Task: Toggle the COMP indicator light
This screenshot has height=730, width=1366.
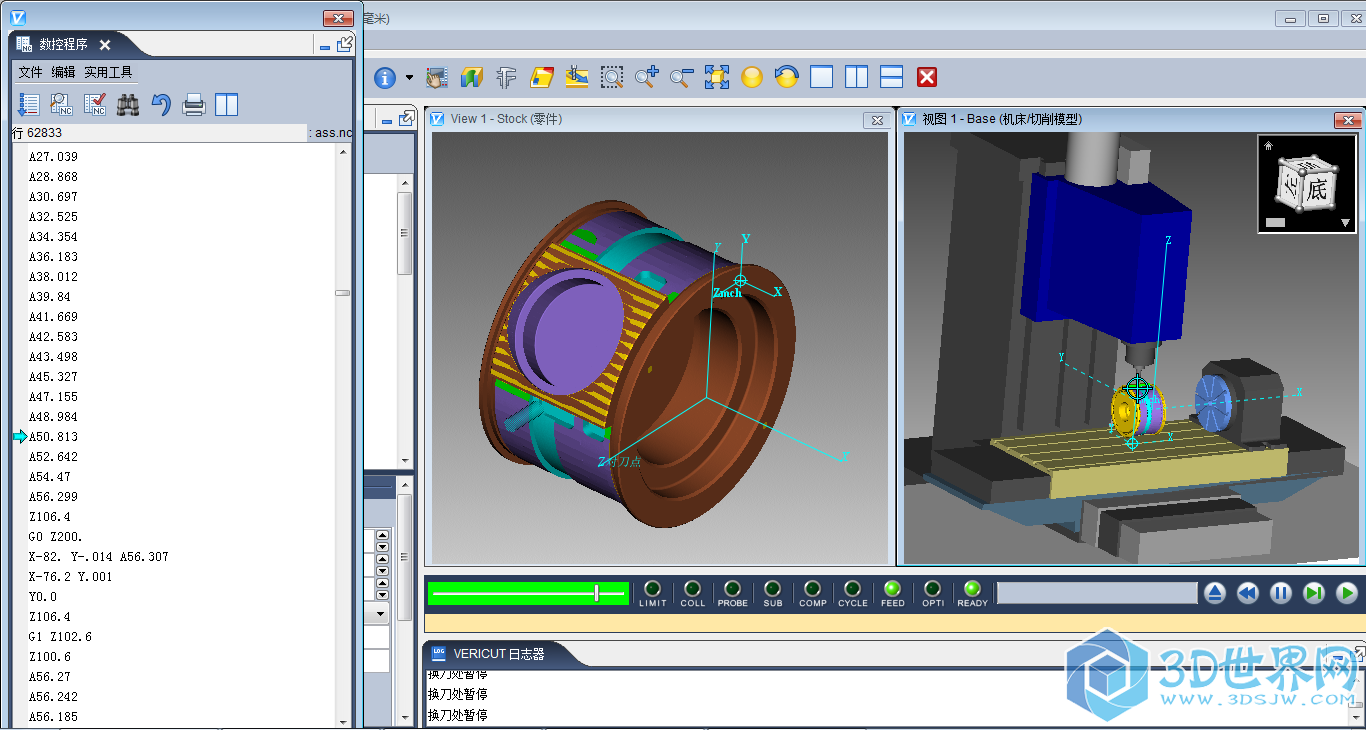Action: point(812,589)
